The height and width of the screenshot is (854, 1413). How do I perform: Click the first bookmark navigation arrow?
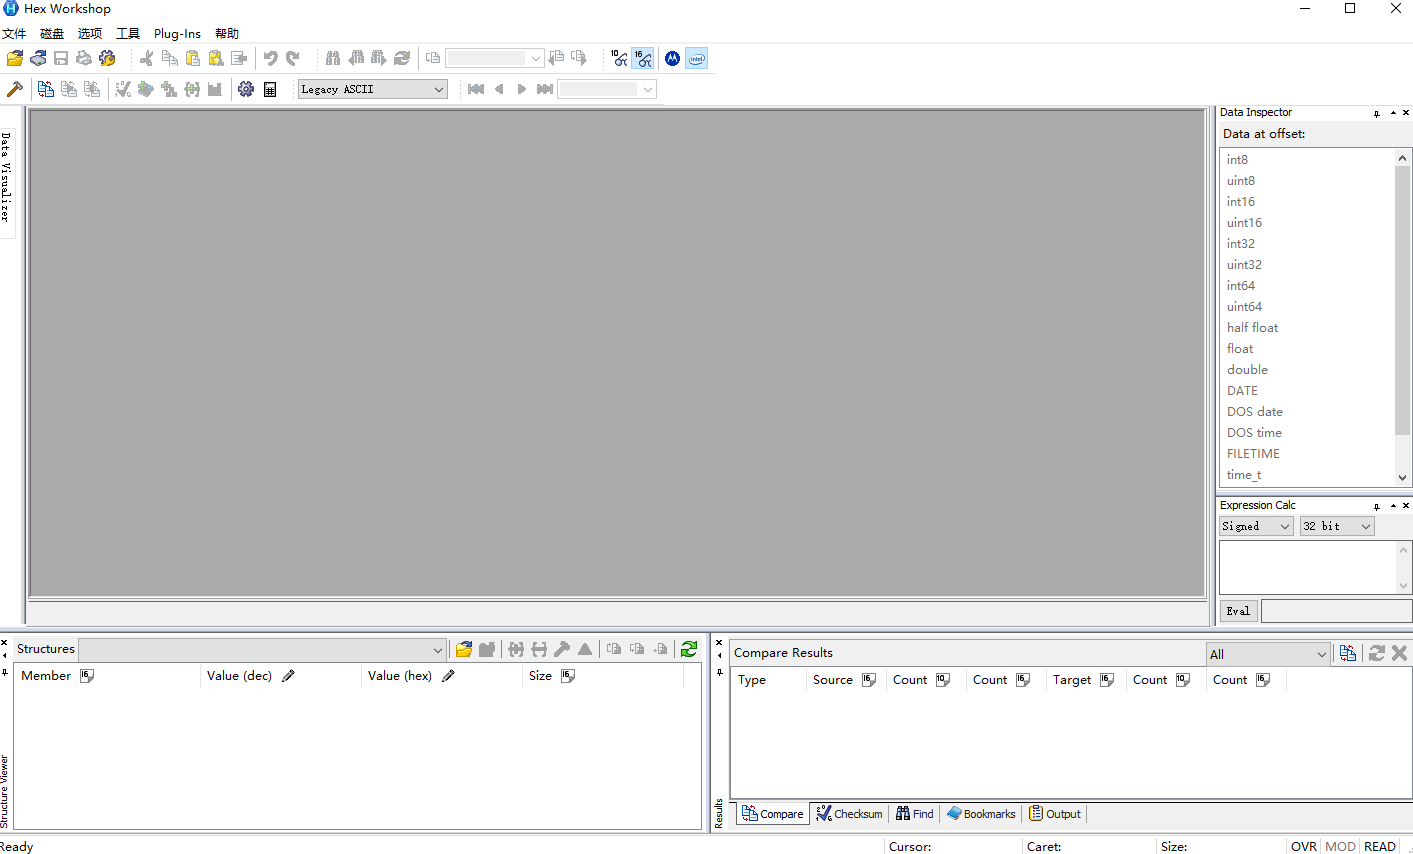476,89
